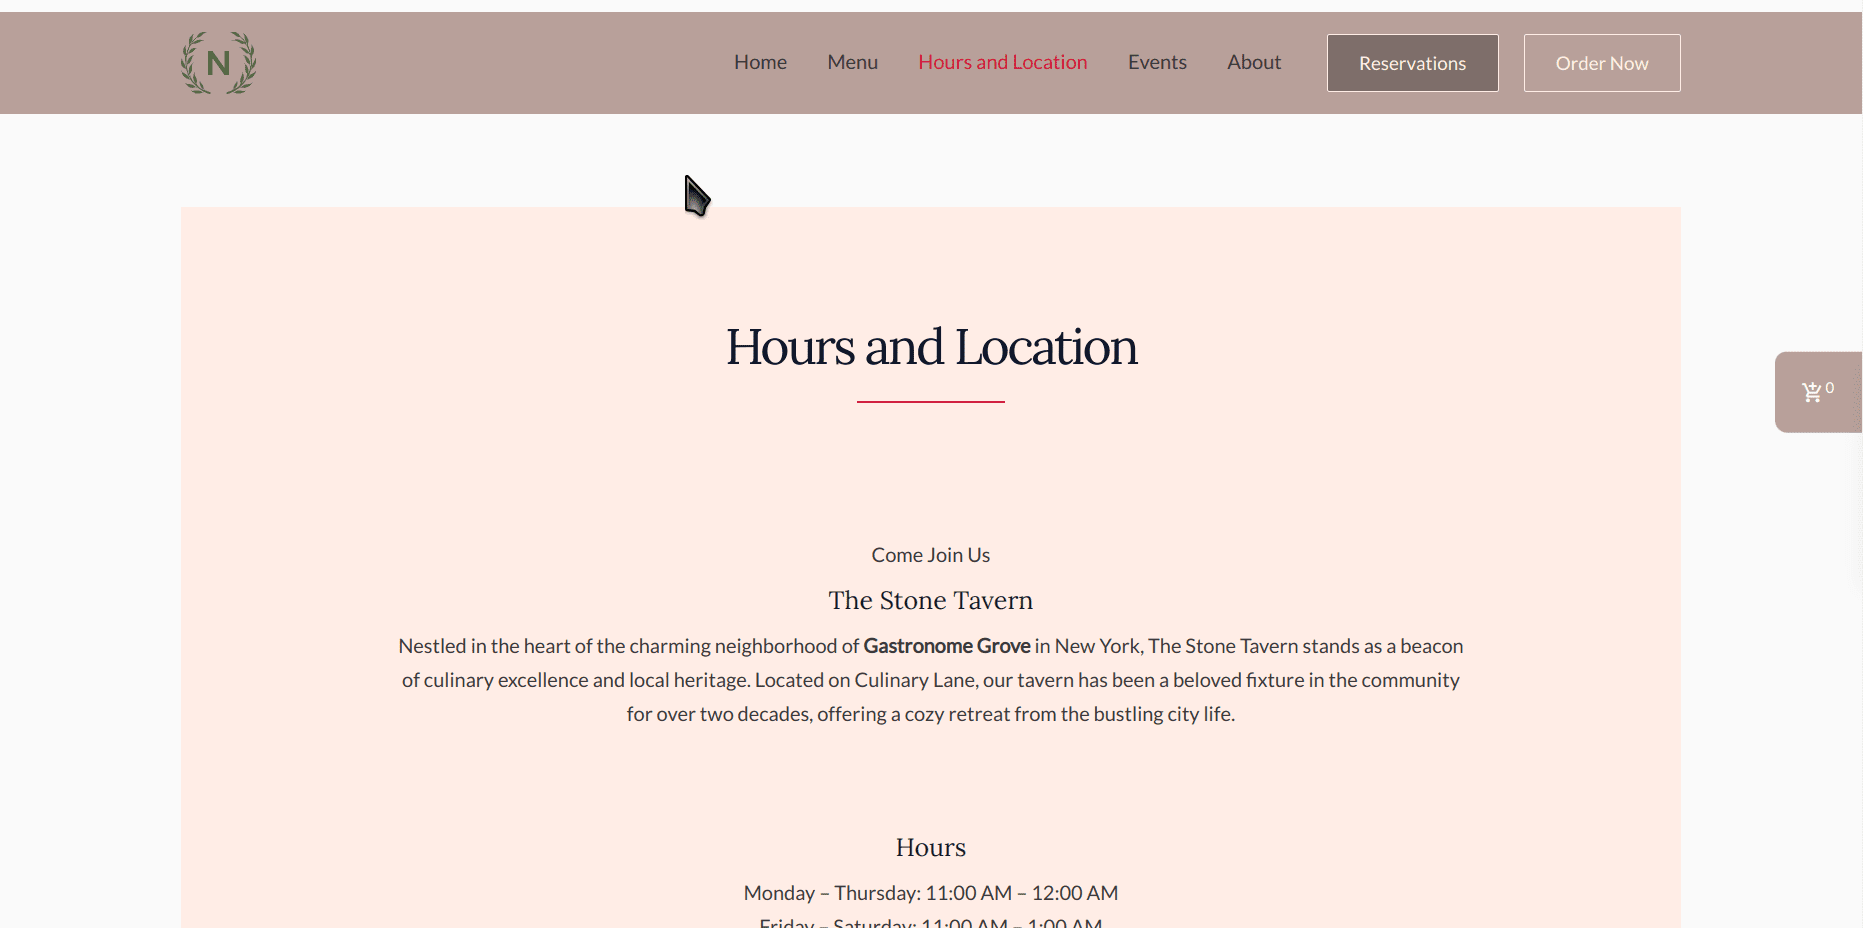Image resolution: width=1863 pixels, height=928 pixels.
Task: Click The Stone Tavern heading
Action: point(931,600)
